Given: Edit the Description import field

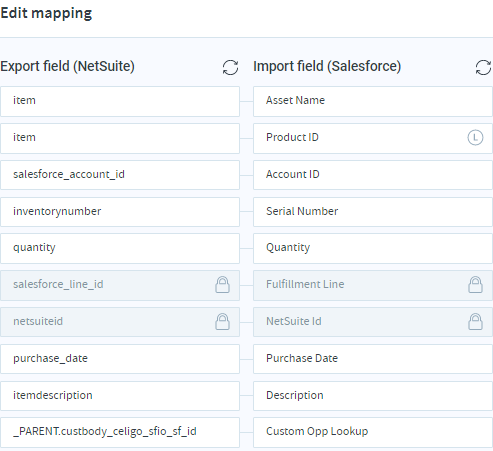Looking at the screenshot, I should point(373,396).
